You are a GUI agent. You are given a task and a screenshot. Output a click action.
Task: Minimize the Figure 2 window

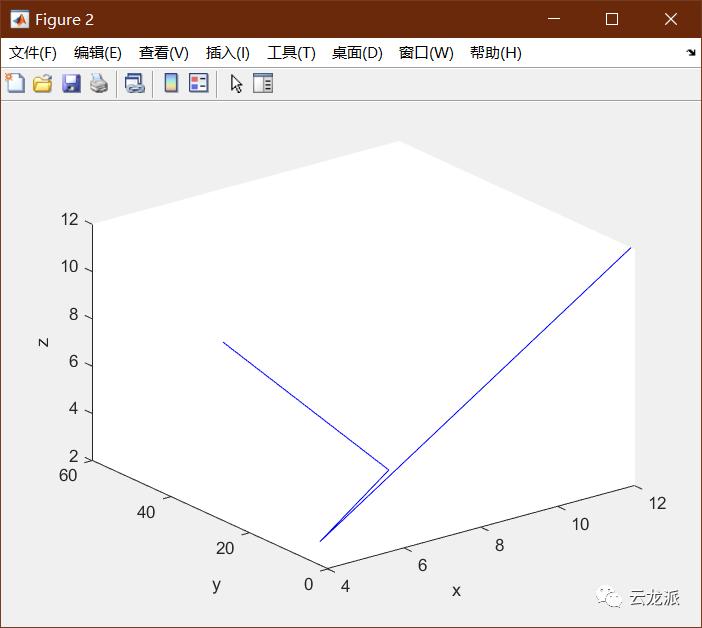pos(554,19)
